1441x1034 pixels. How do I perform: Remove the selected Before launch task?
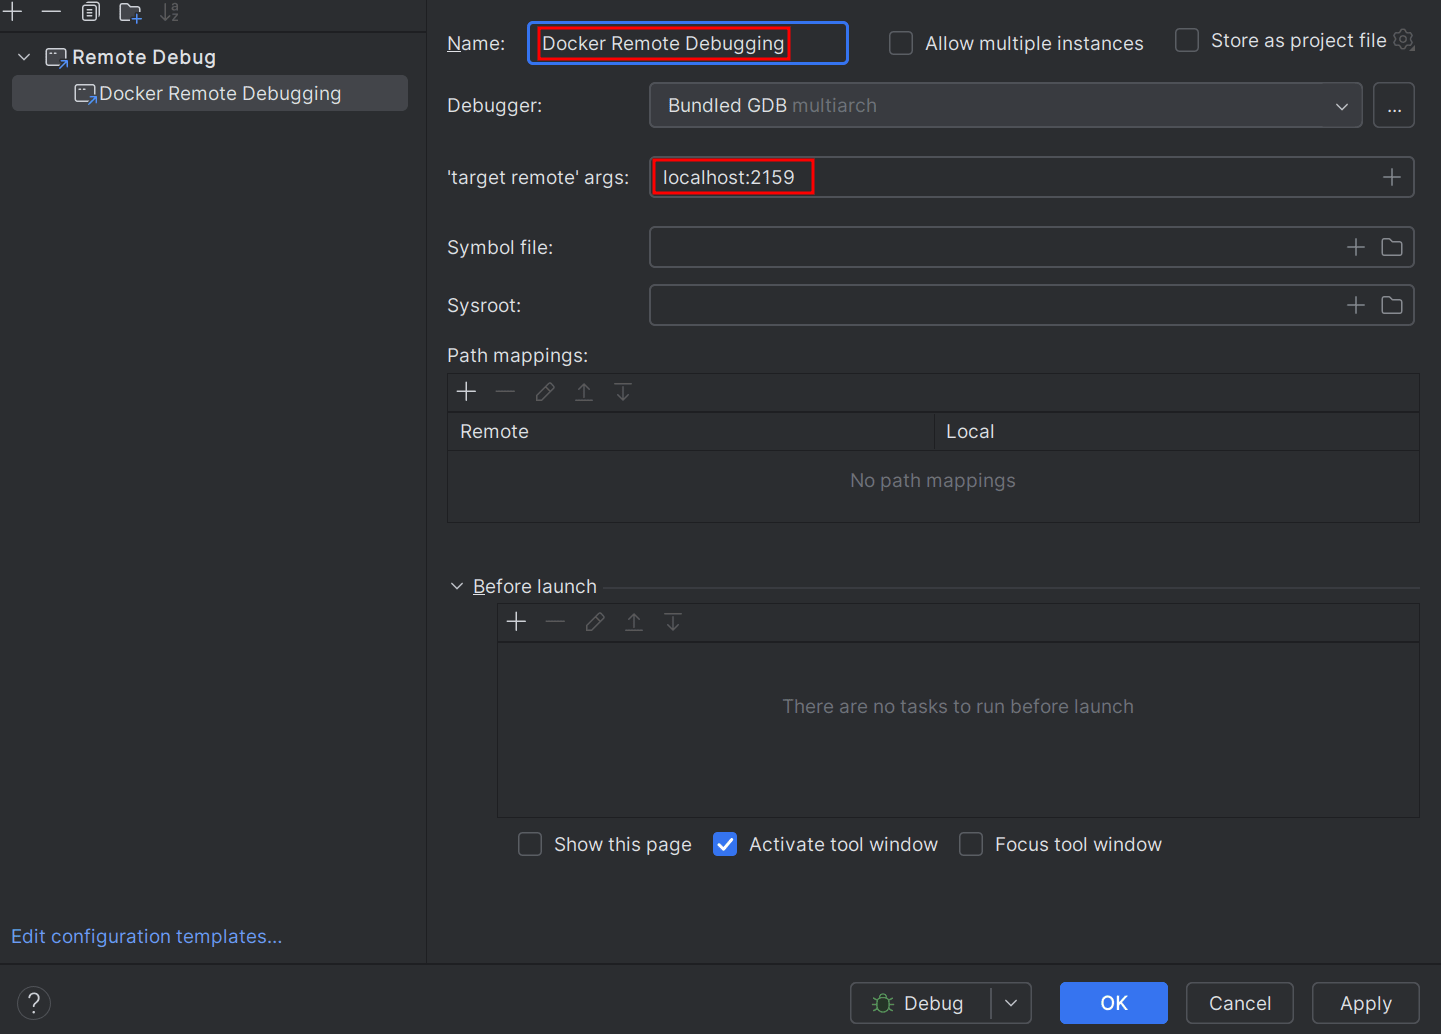(x=555, y=622)
